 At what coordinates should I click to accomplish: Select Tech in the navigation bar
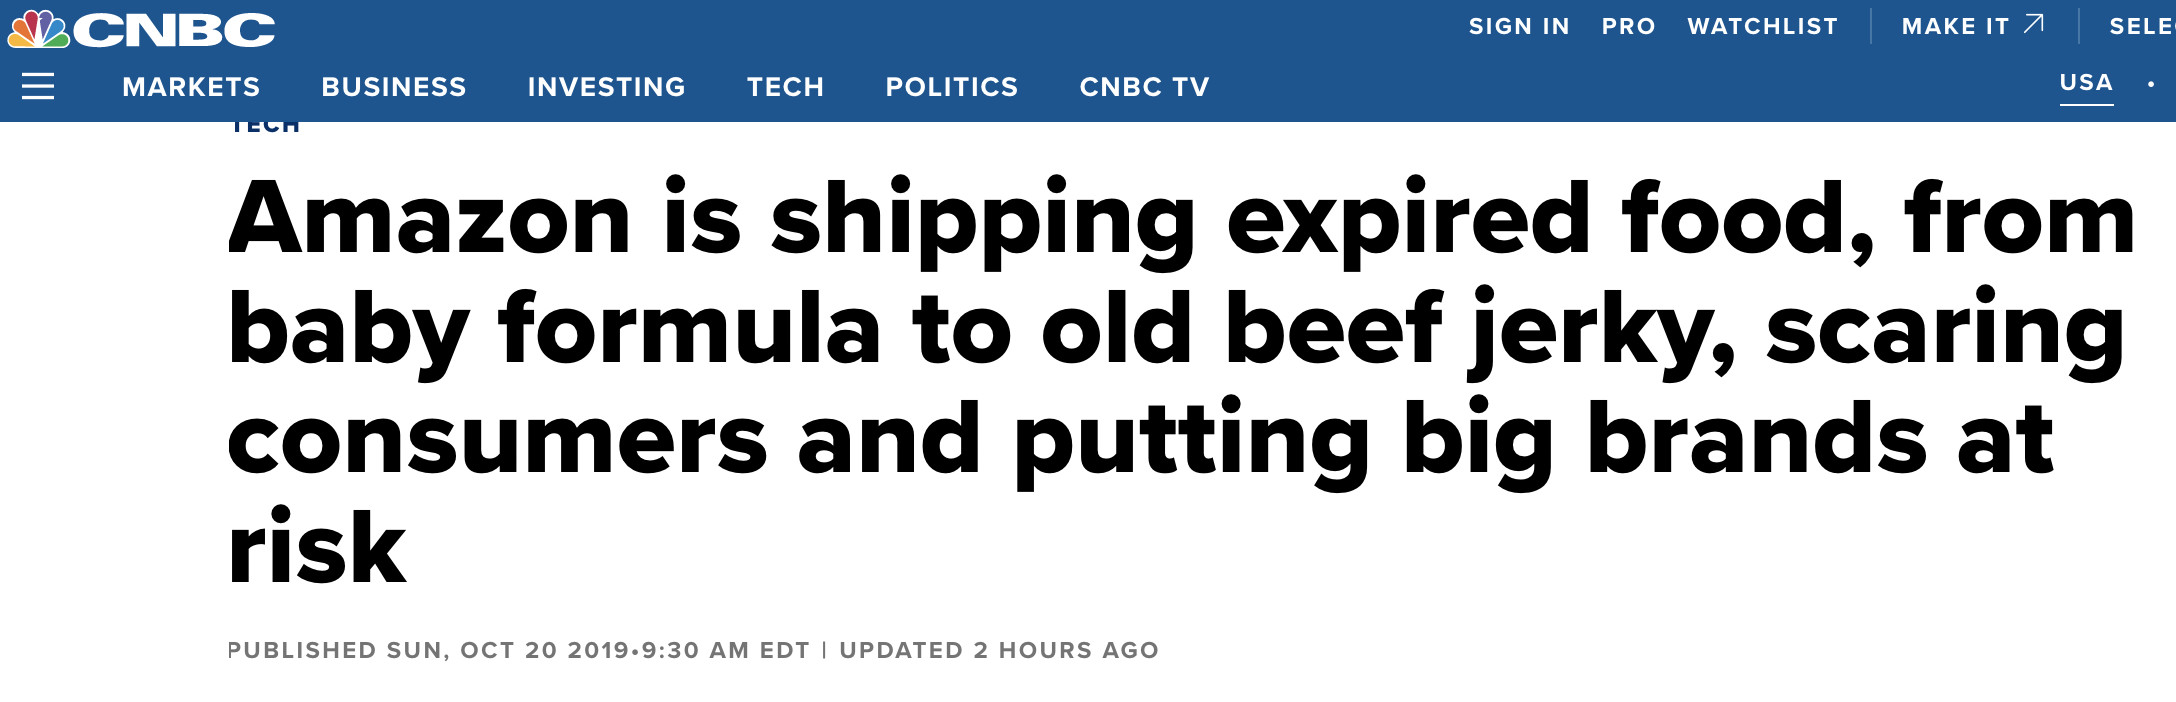(x=785, y=87)
